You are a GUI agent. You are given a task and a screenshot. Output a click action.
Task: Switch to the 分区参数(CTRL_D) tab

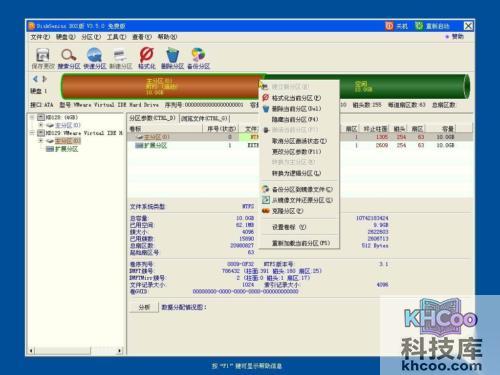pos(152,118)
